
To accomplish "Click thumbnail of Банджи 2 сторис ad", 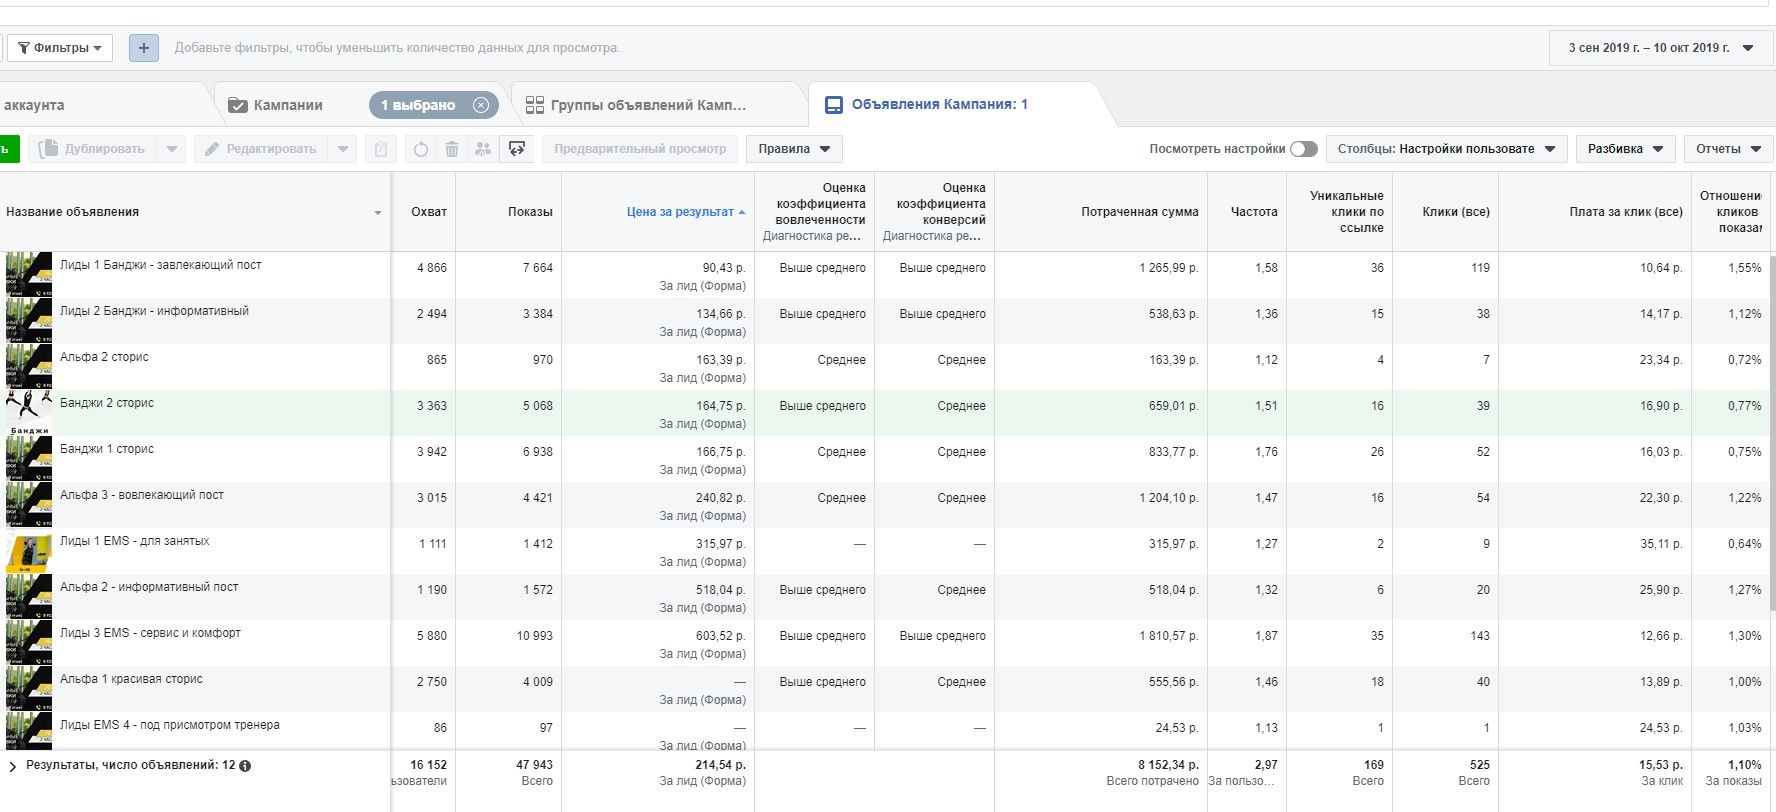I will pos(28,413).
